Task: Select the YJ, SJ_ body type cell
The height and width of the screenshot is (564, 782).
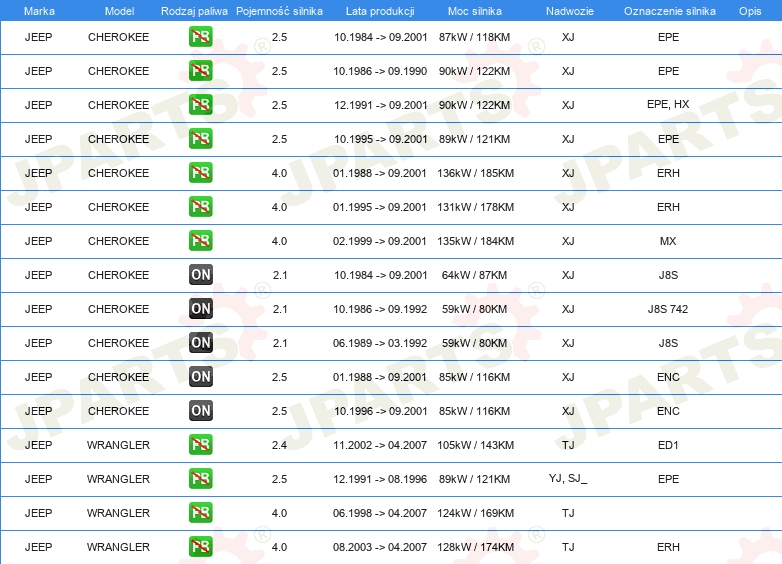Action: pyautogui.click(x=568, y=479)
